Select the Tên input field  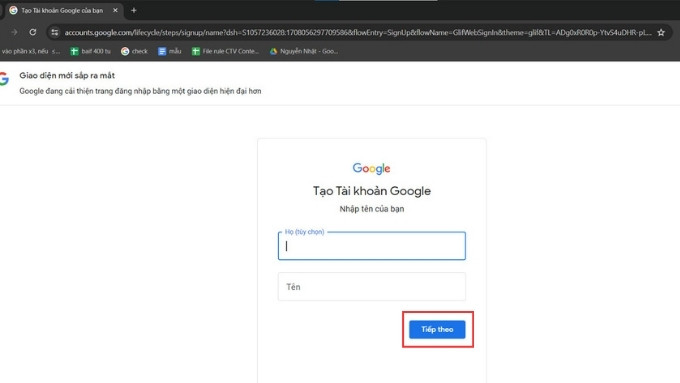(x=372, y=287)
